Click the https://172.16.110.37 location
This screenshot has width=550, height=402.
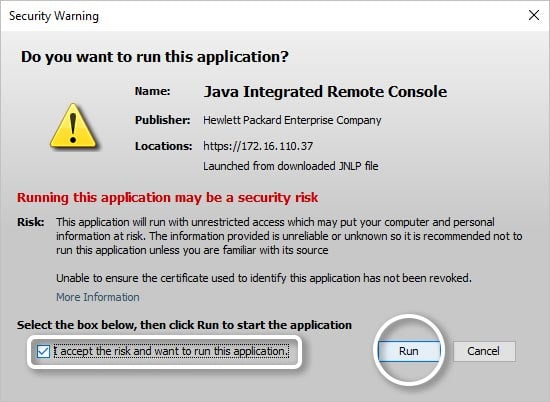pos(258,146)
